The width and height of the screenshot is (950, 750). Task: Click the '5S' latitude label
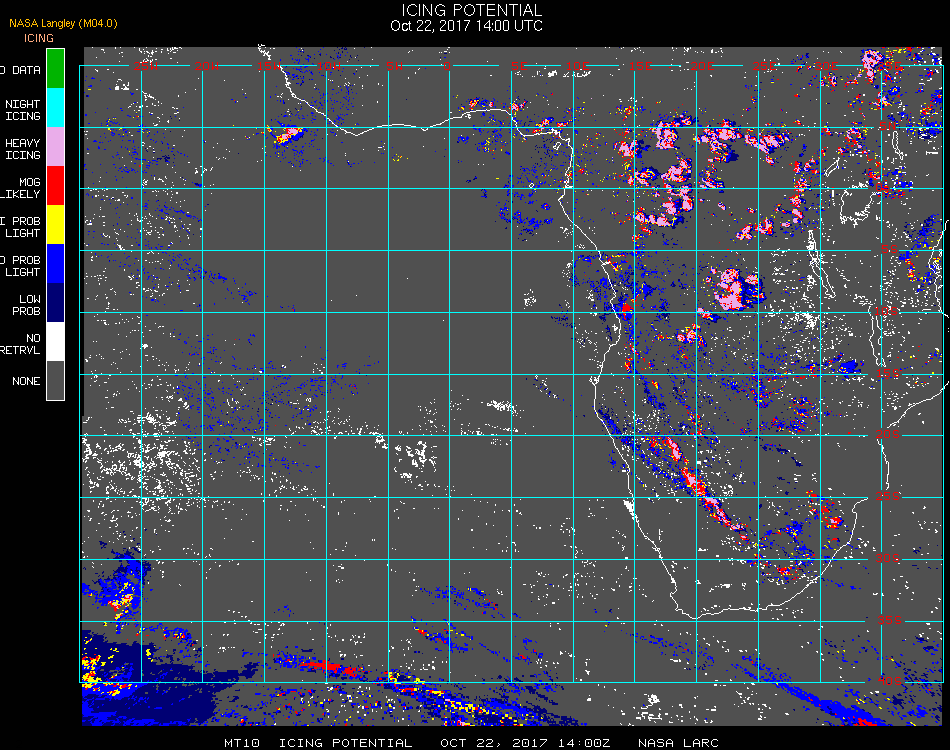pyautogui.click(x=889, y=249)
